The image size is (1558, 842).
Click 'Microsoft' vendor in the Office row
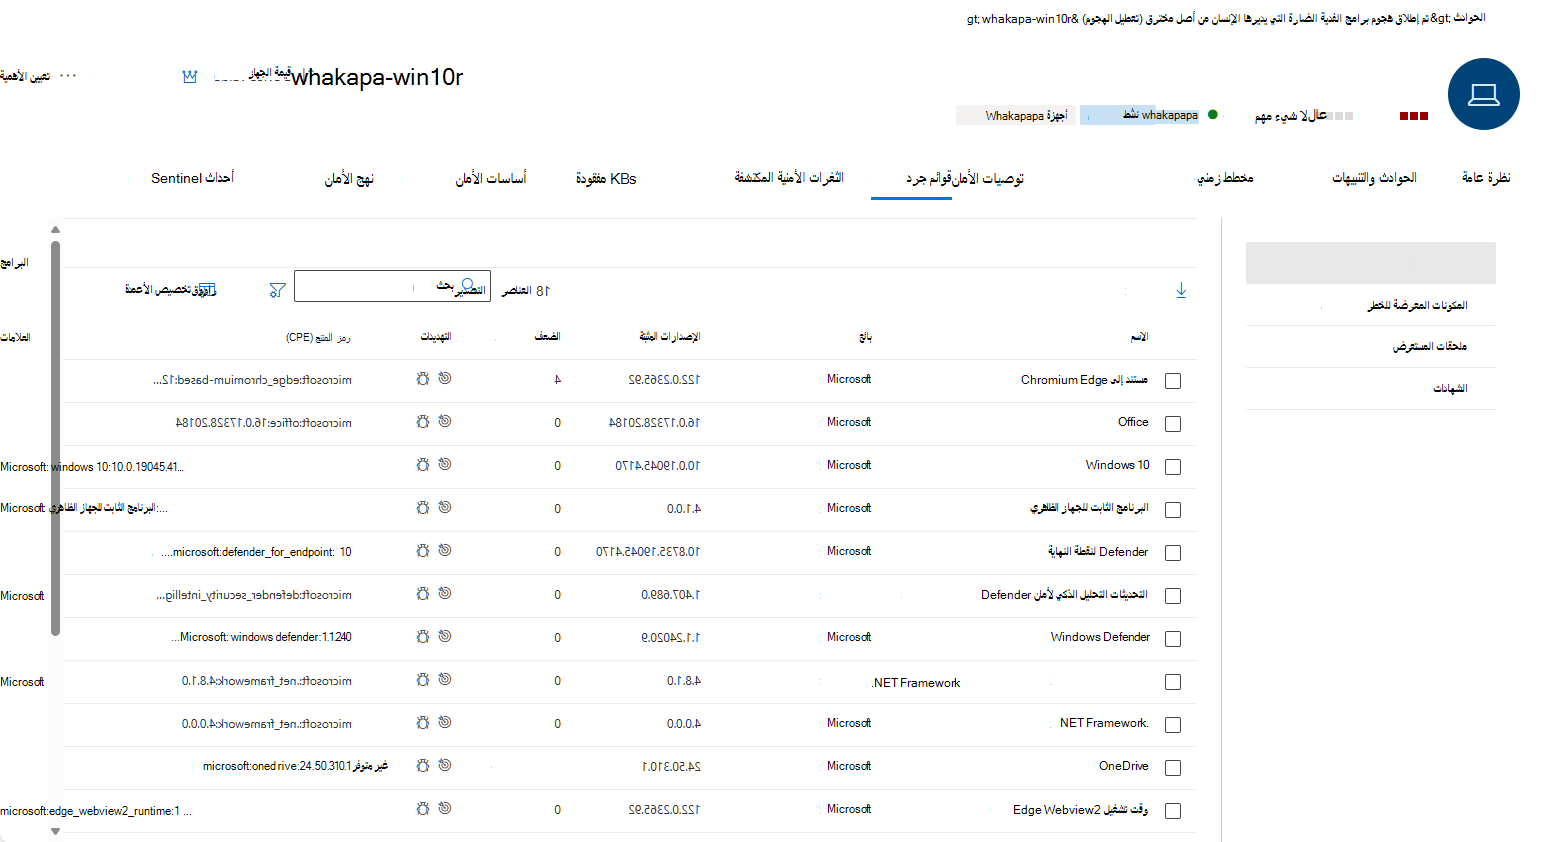coord(849,422)
